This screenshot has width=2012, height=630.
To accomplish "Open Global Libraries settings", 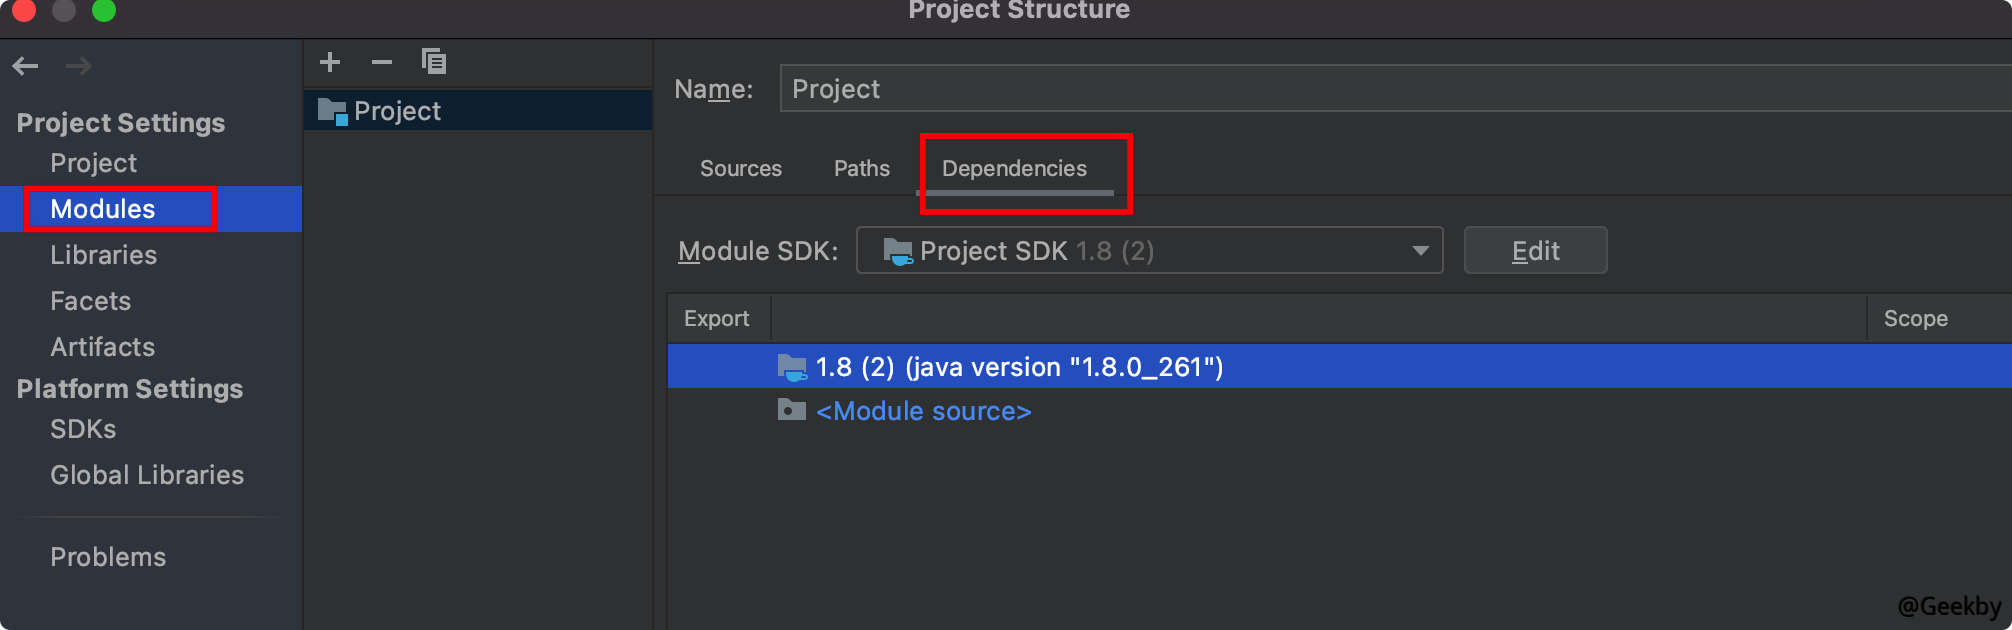I will 147,475.
